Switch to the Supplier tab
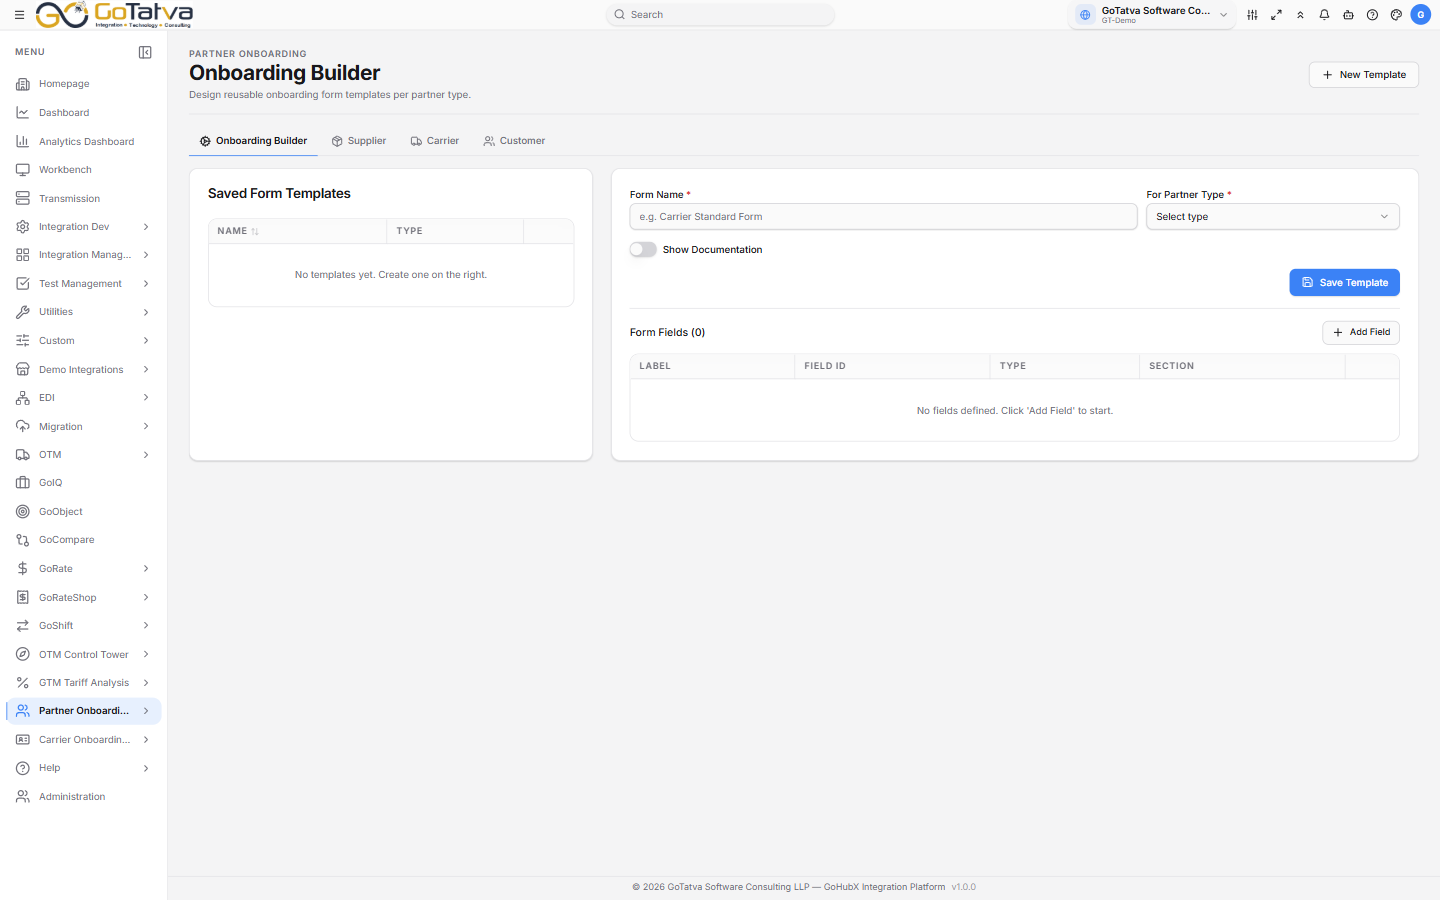 pos(359,141)
